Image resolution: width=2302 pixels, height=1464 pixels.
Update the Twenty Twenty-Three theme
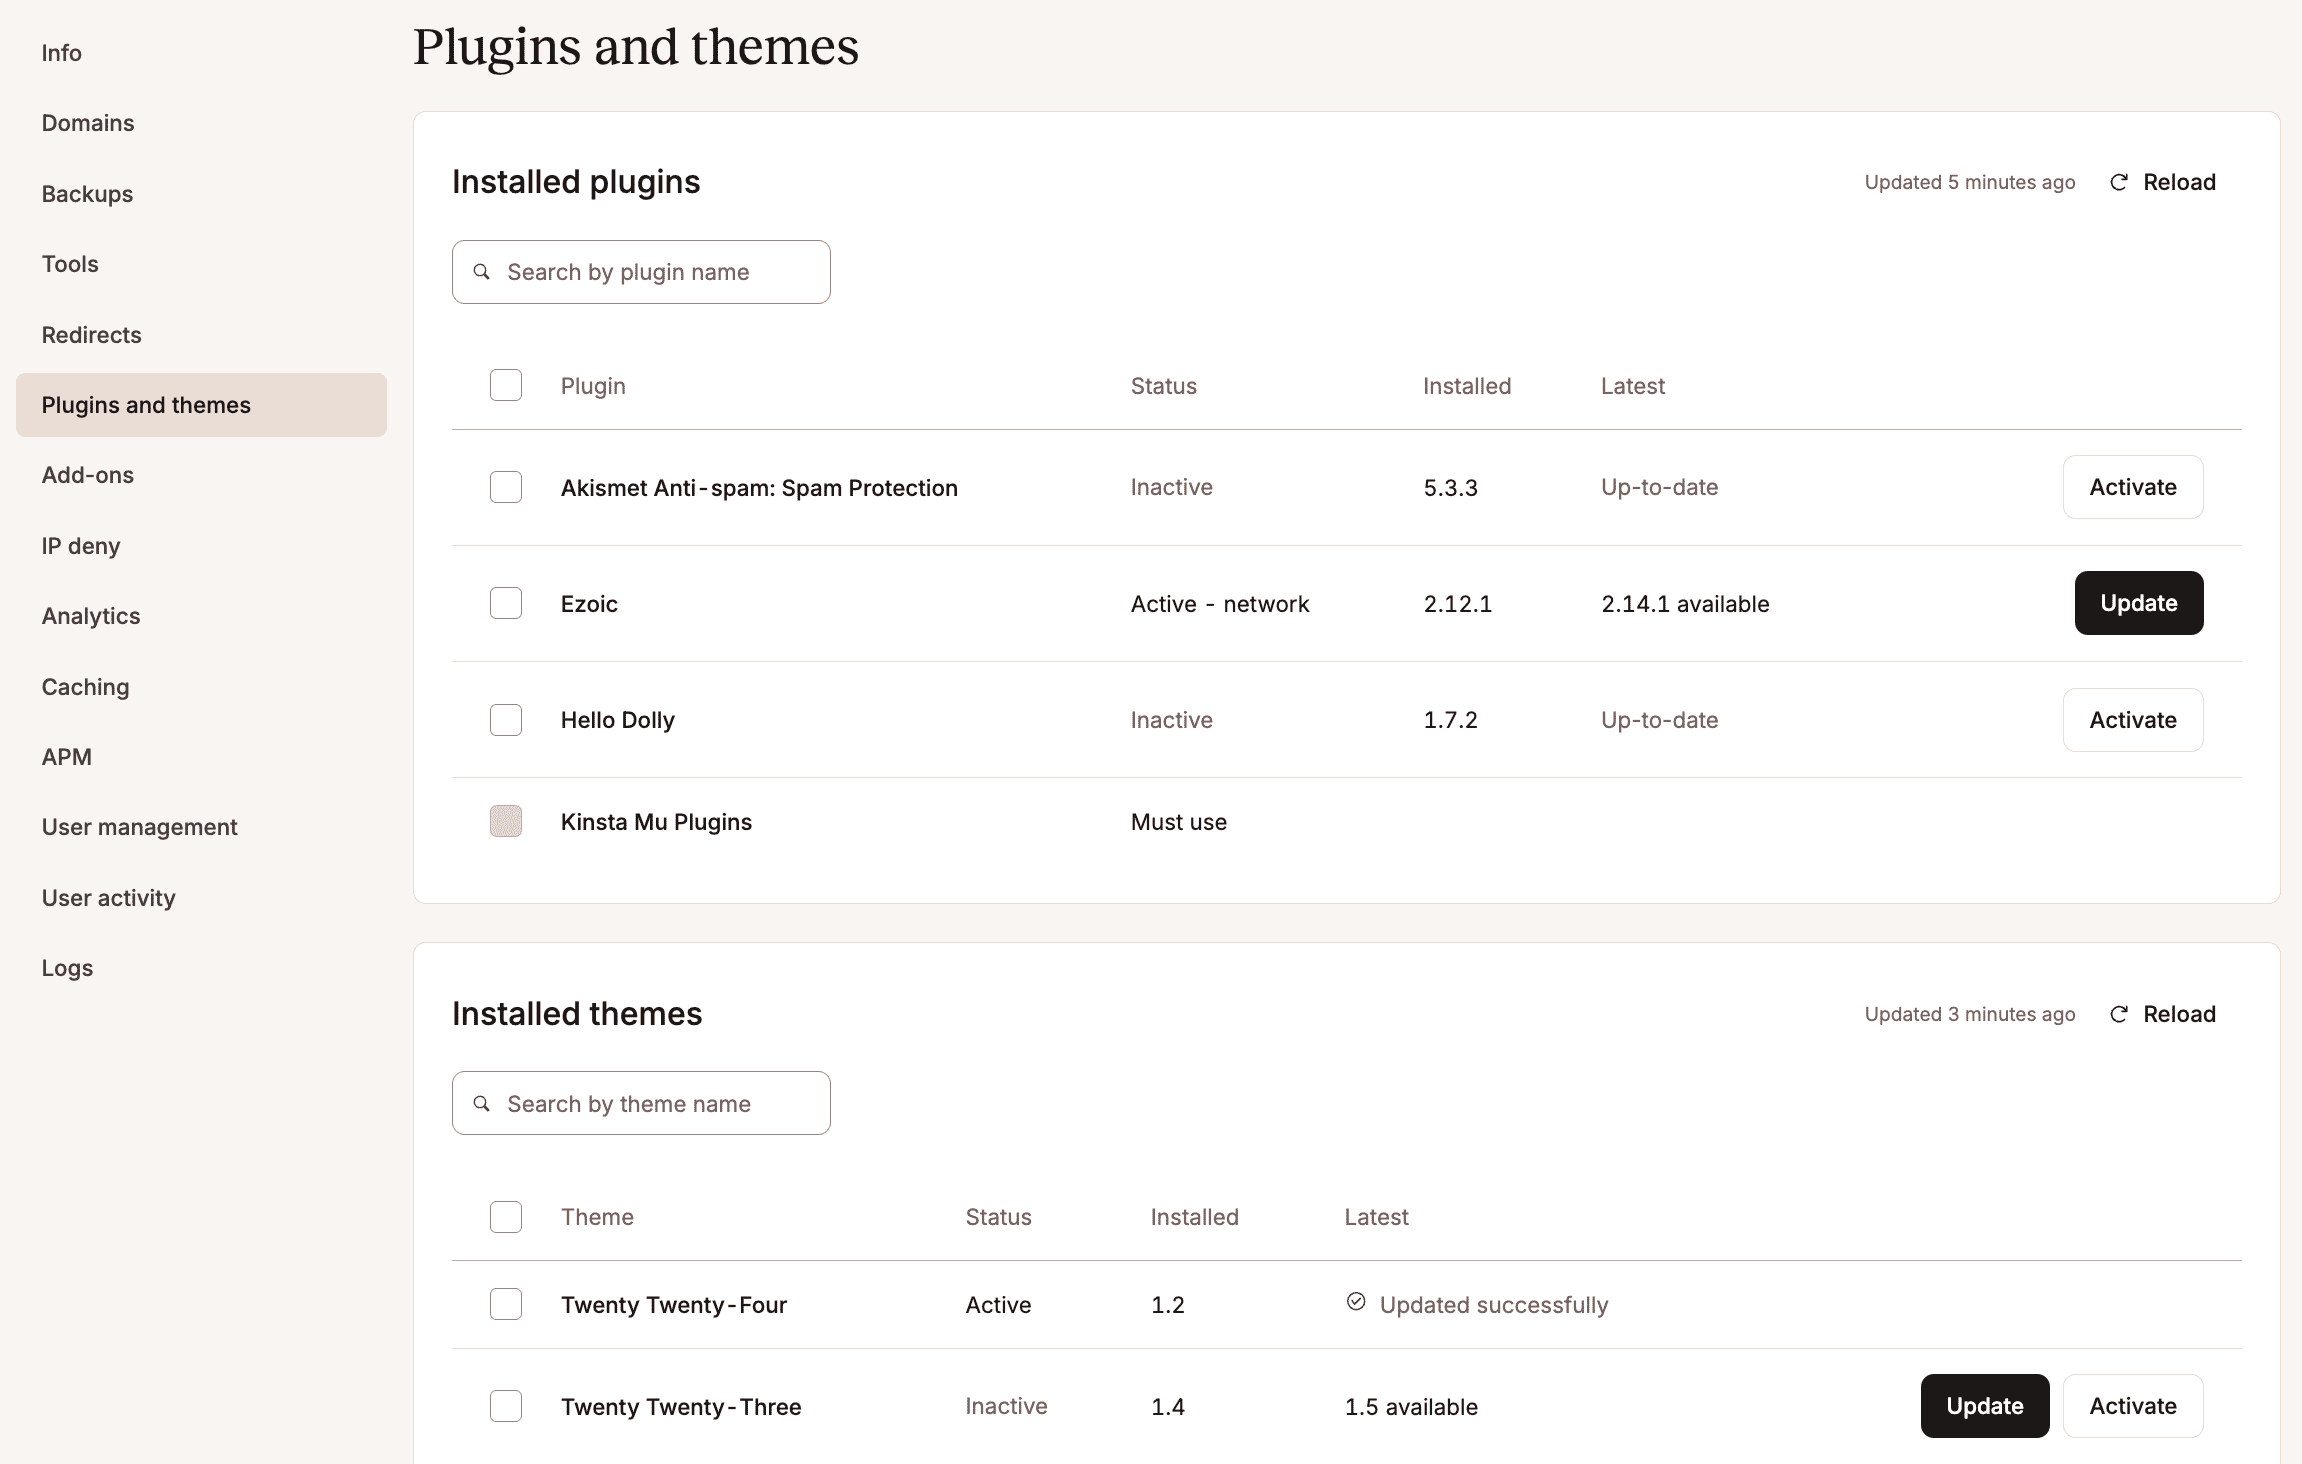click(x=1984, y=1406)
